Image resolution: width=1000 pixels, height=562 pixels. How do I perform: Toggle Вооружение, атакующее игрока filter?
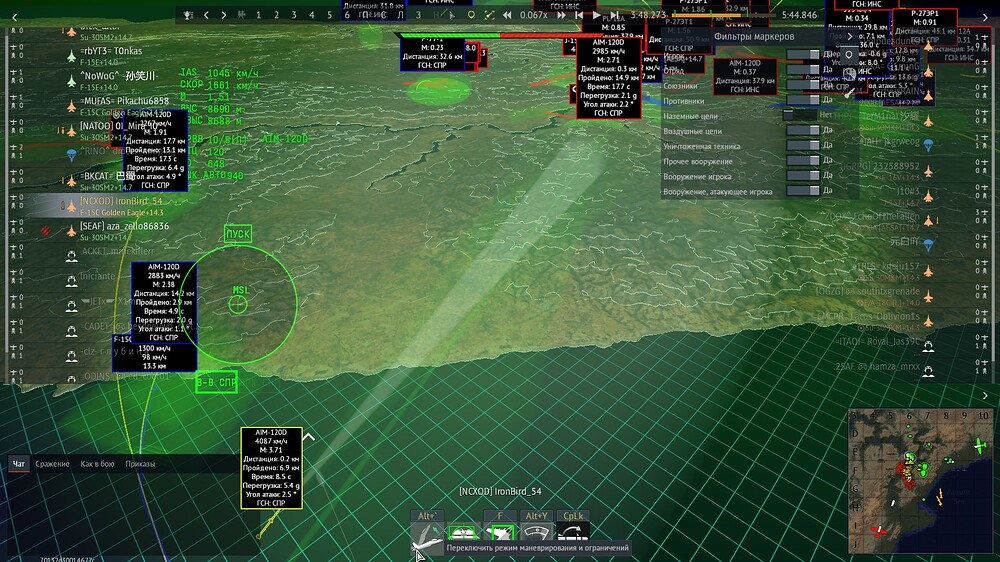(803, 191)
